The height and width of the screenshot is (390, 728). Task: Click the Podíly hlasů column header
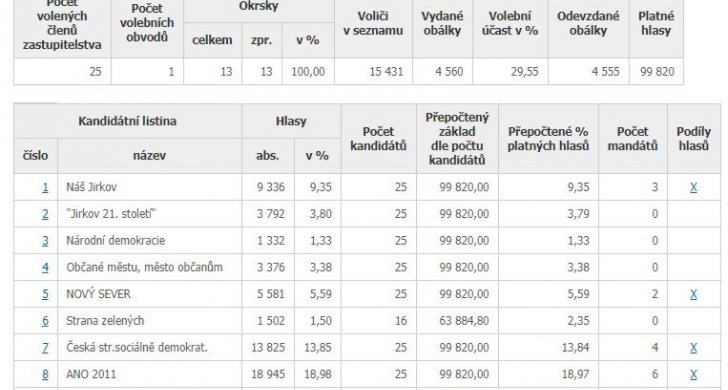coord(694,138)
